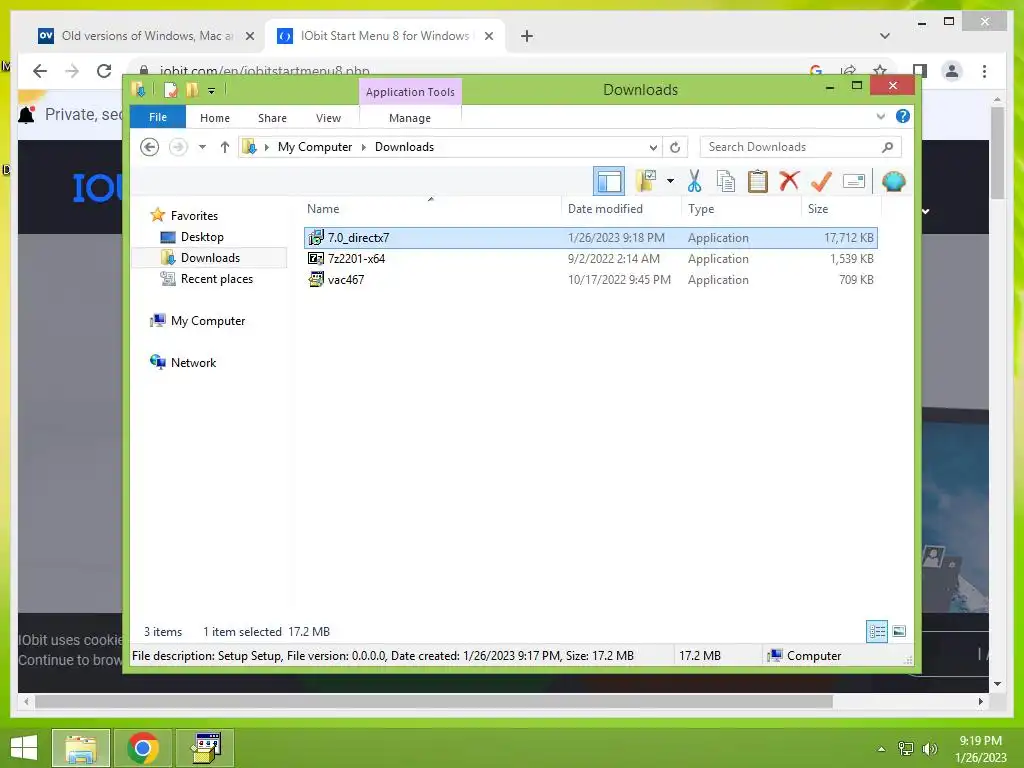Open the Chrome three-dot menu
The height and width of the screenshot is (768, 1024).
(x=984, y=71)
